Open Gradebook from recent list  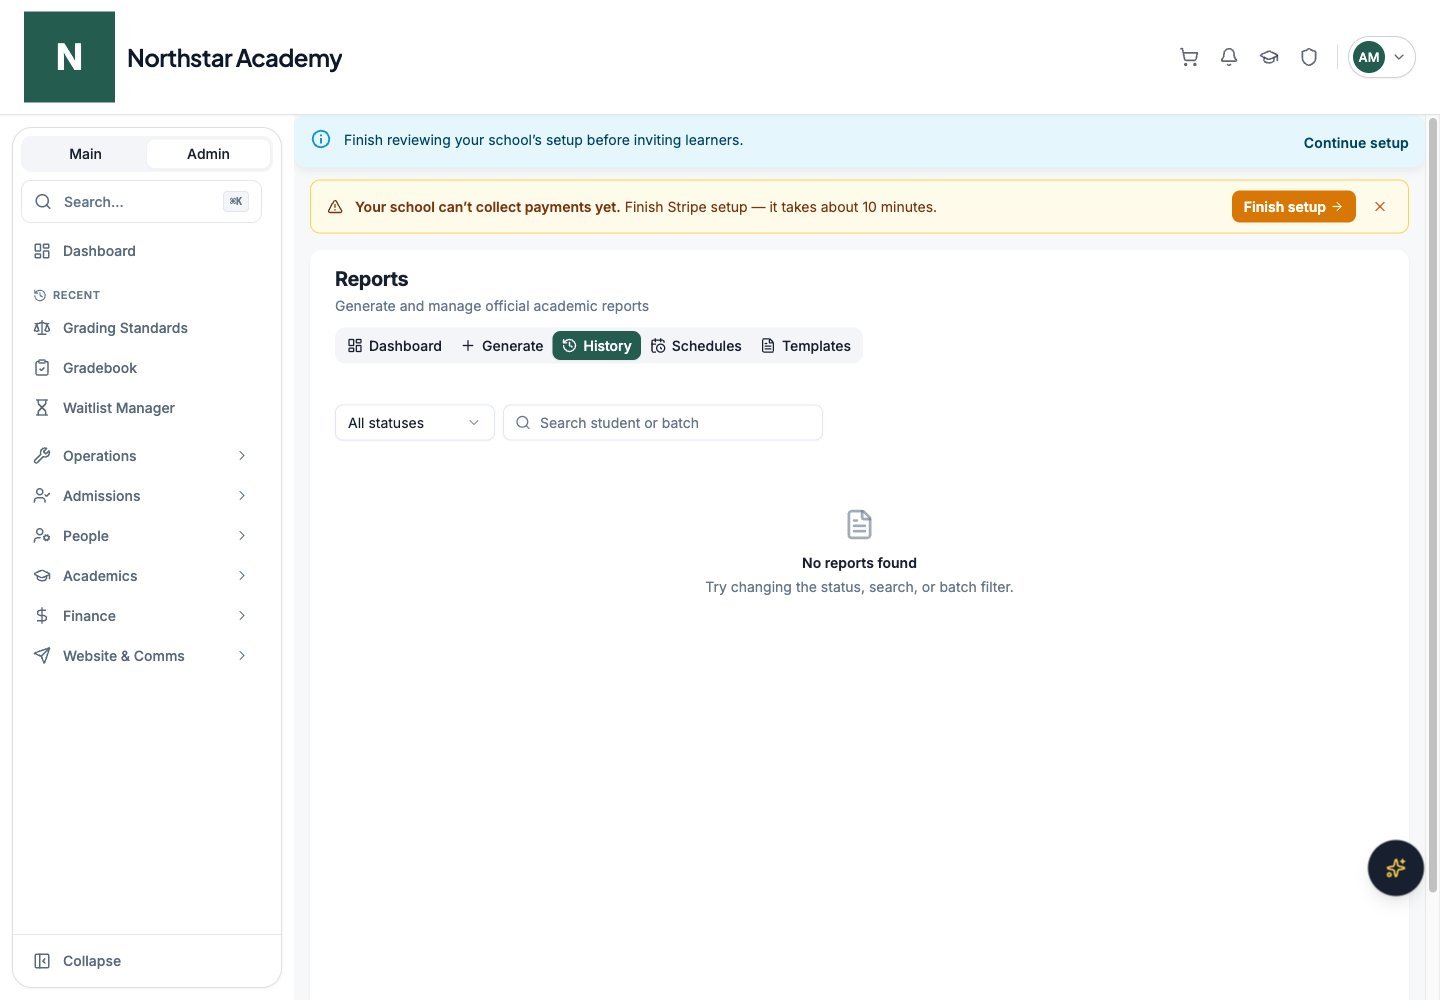coord(141,368)
